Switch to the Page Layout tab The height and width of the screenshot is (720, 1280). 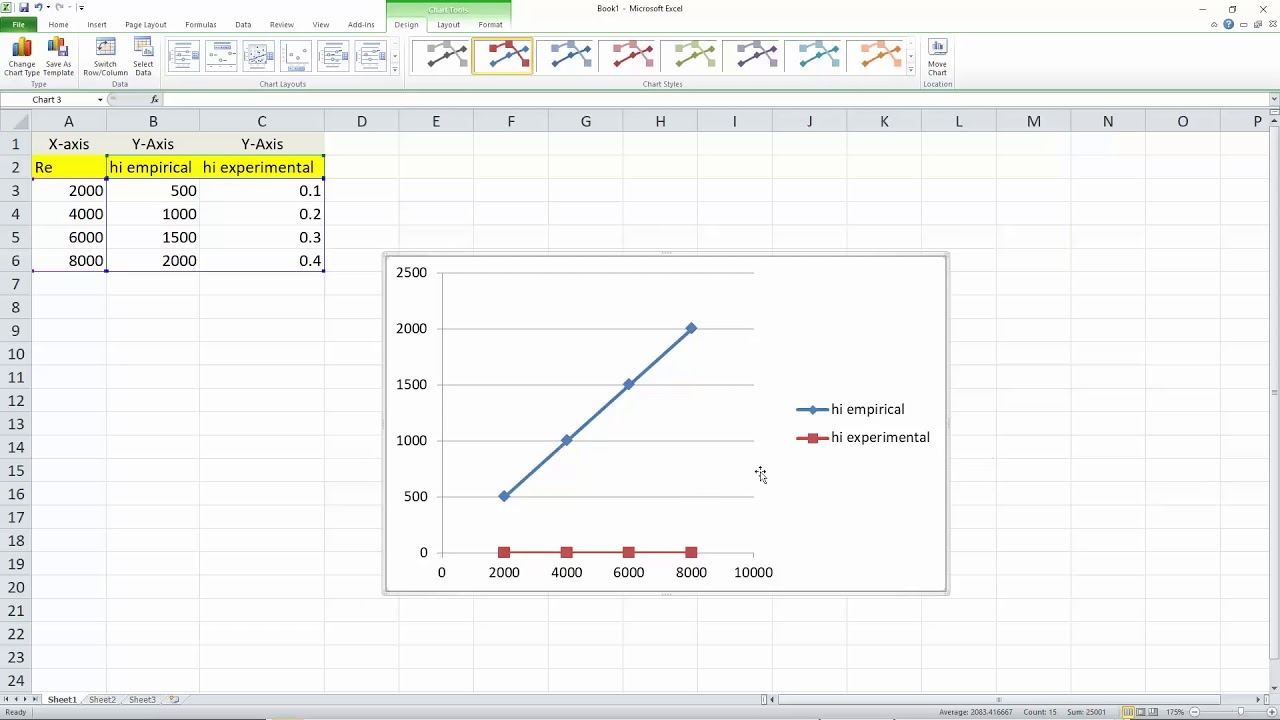tap(146, 24)
